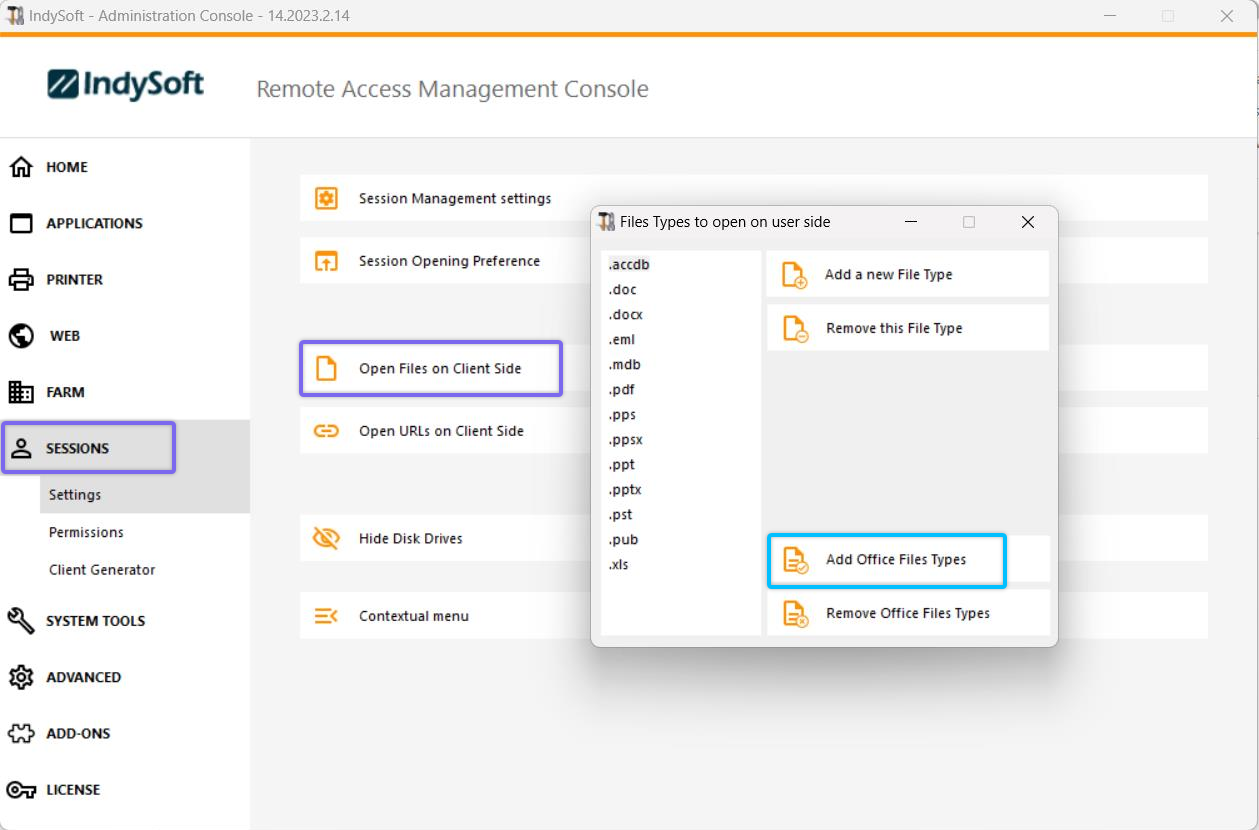Close the Files Types dialog window
The height and width of the screenshot is (830, 1259).
click(1027, 222)
